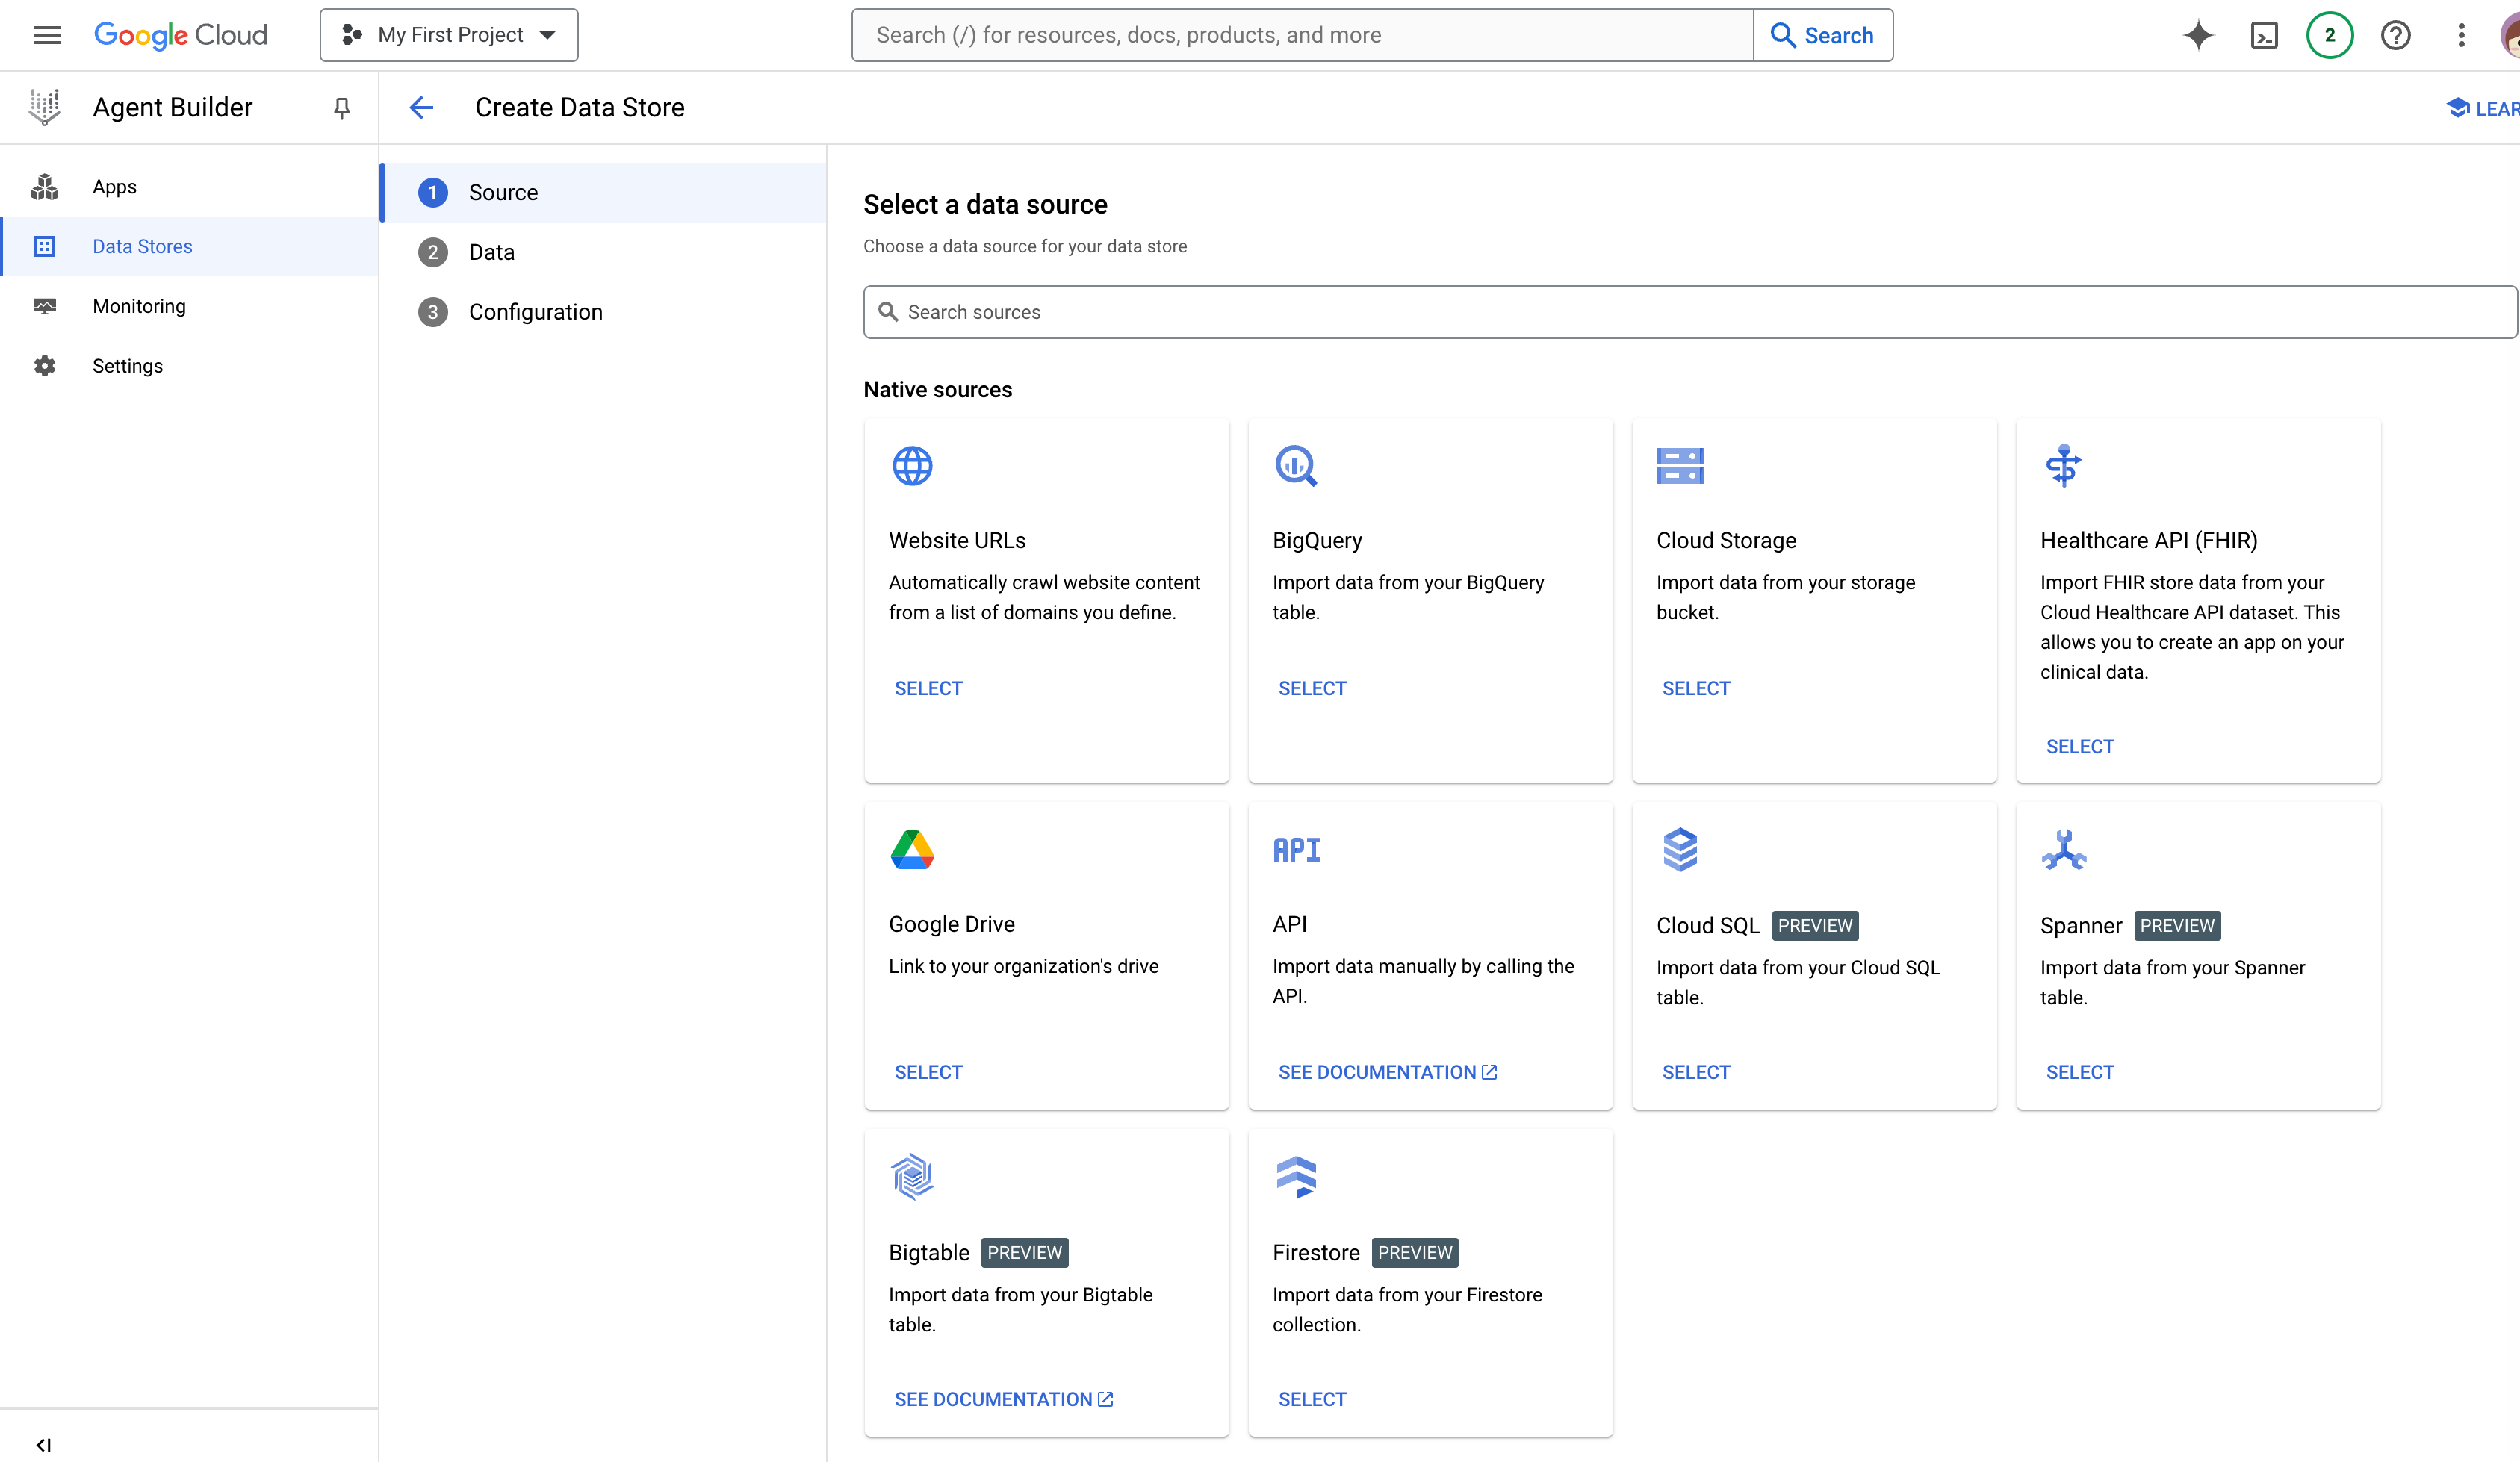Image resolution: width=2520 pixels, height=1462 pixels.
Task: Open the three-dot more options menu
Action: coord(2461,35)
